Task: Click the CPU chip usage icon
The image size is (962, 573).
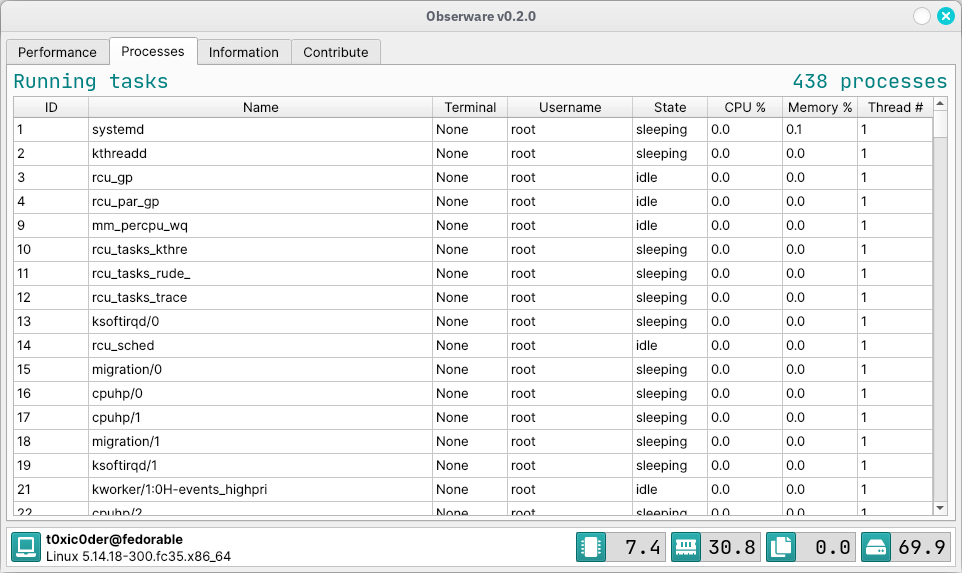Action: coord(591,547)
